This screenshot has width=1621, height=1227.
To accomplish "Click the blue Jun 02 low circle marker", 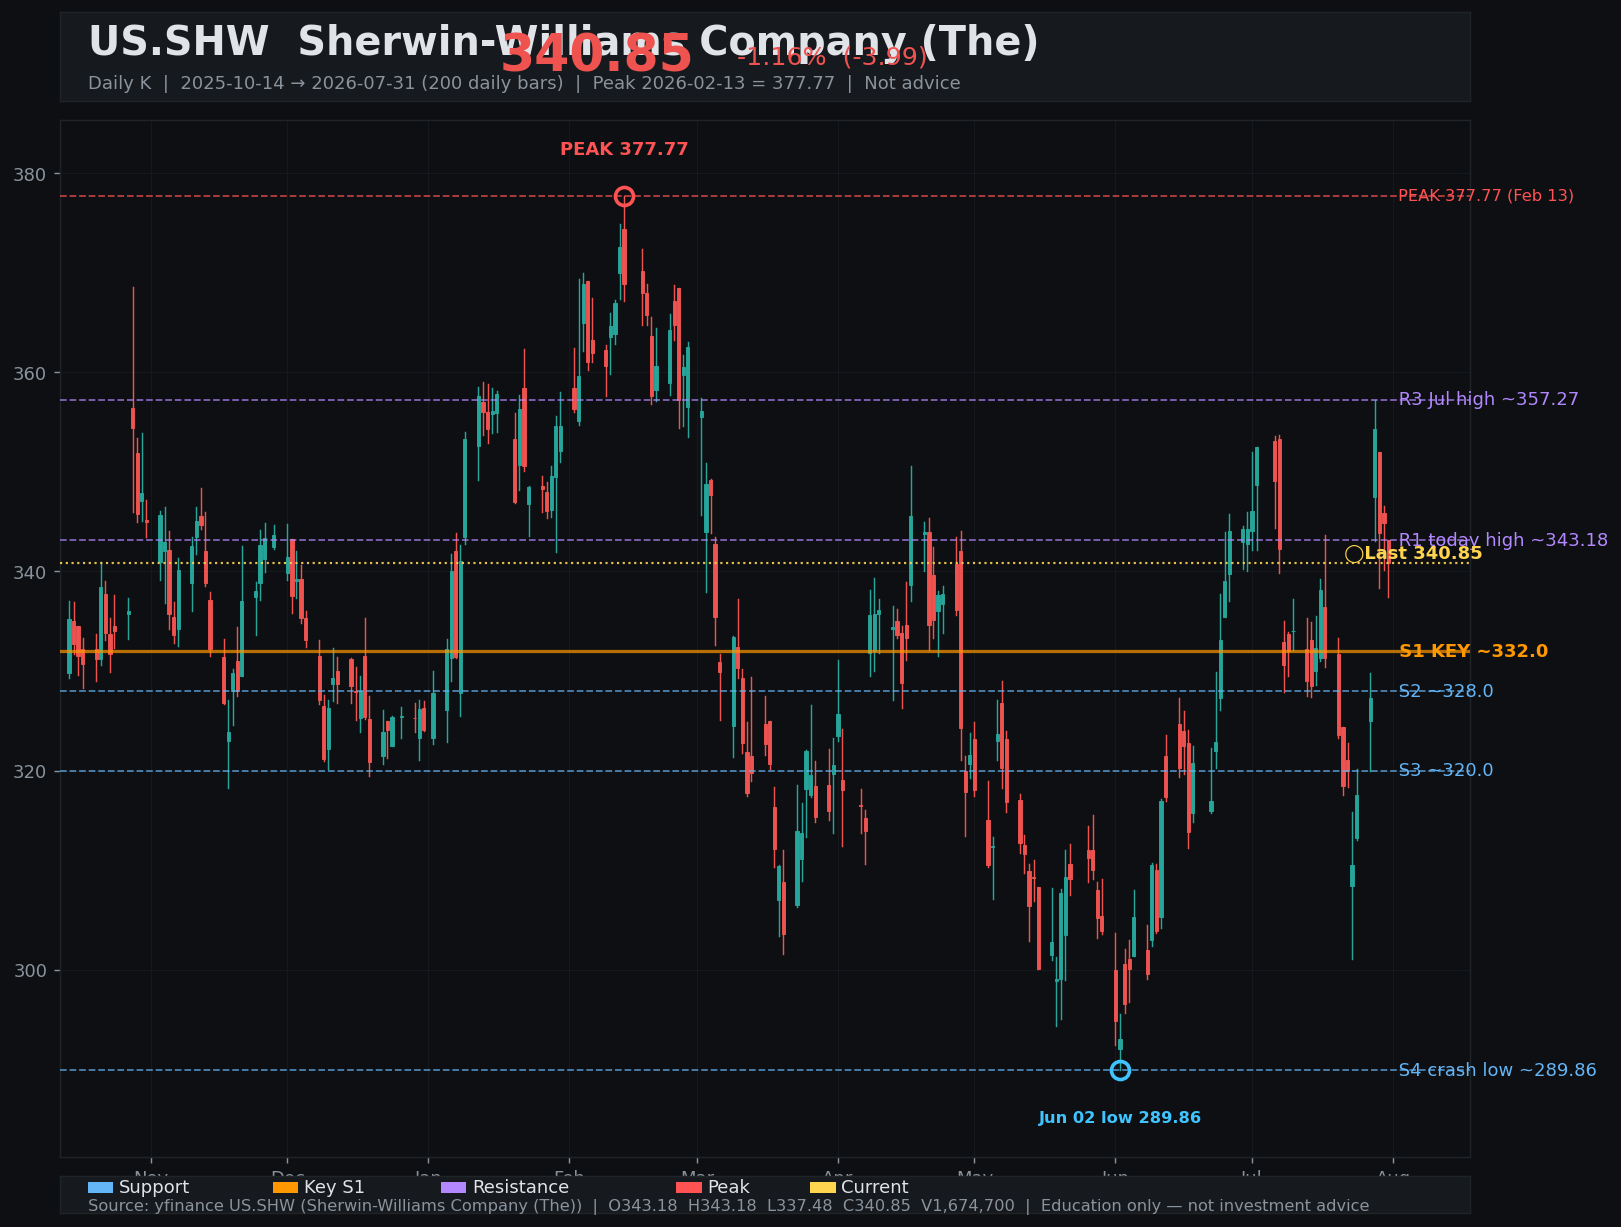I will (x=1120, y=1070).
